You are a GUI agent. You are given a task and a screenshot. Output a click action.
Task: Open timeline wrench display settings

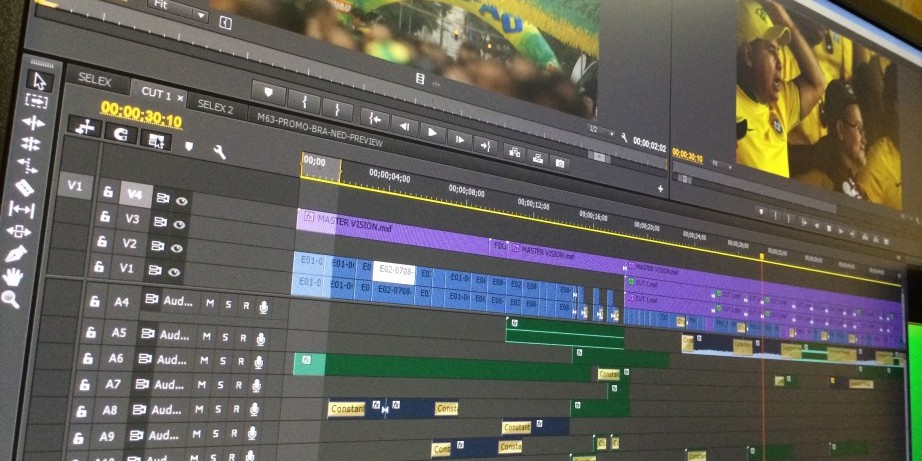[x=219, y=151]
